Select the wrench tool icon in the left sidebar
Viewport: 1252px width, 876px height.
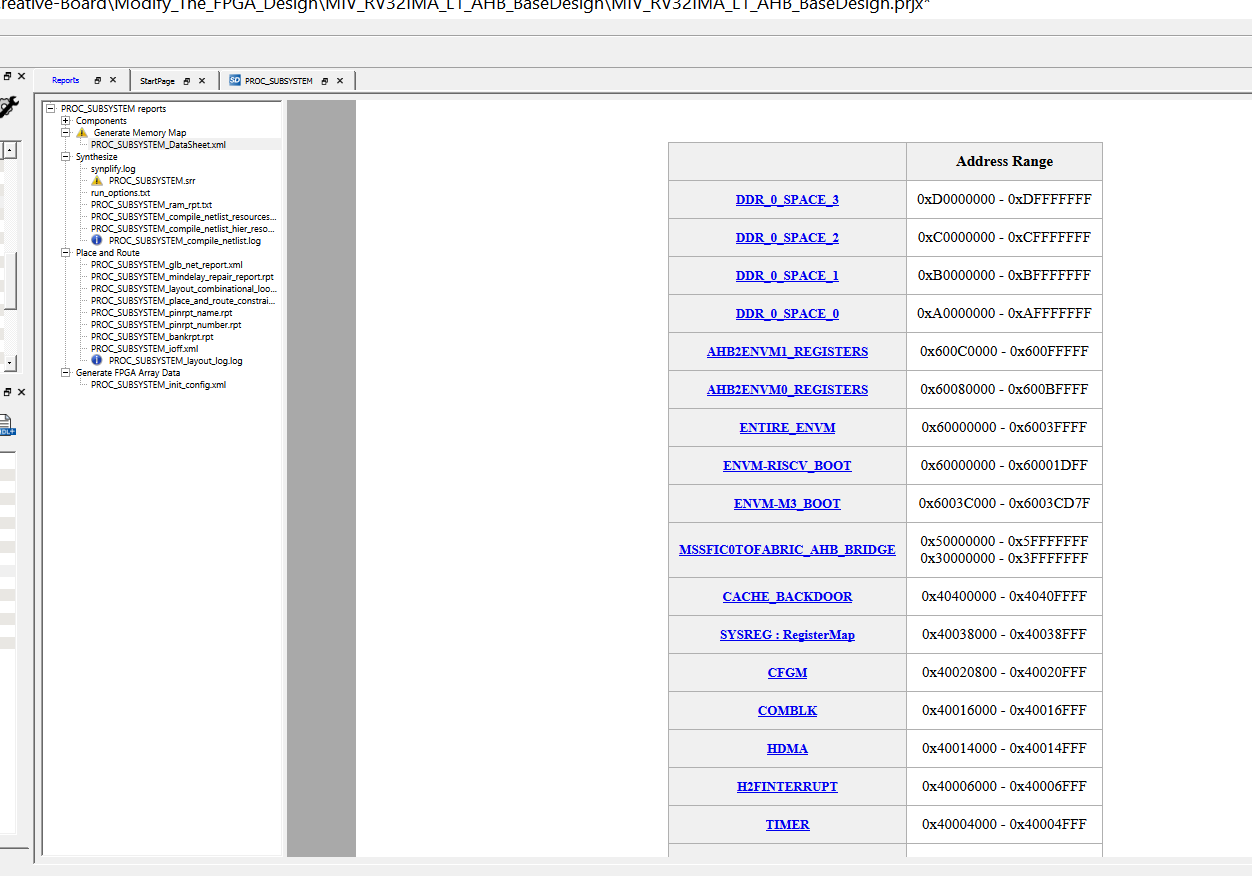coord(10,105)
